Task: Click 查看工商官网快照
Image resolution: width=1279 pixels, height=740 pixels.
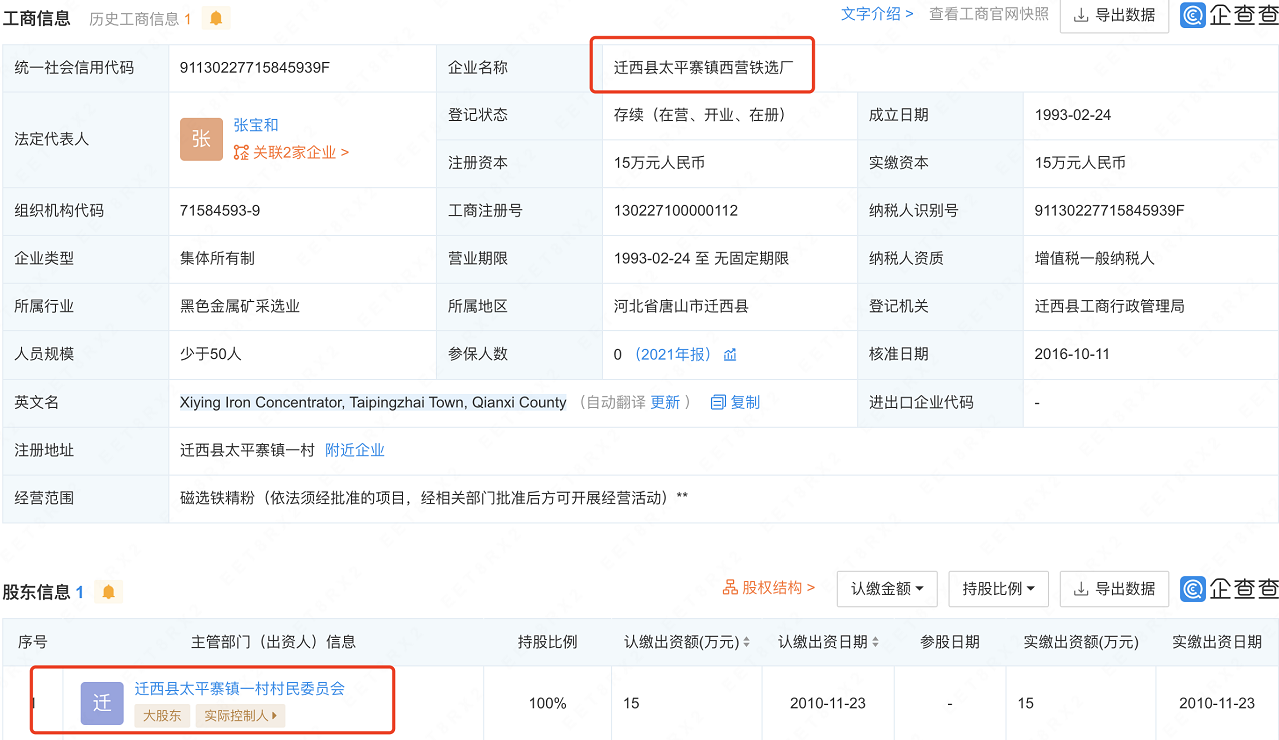Action: (988, 15)
